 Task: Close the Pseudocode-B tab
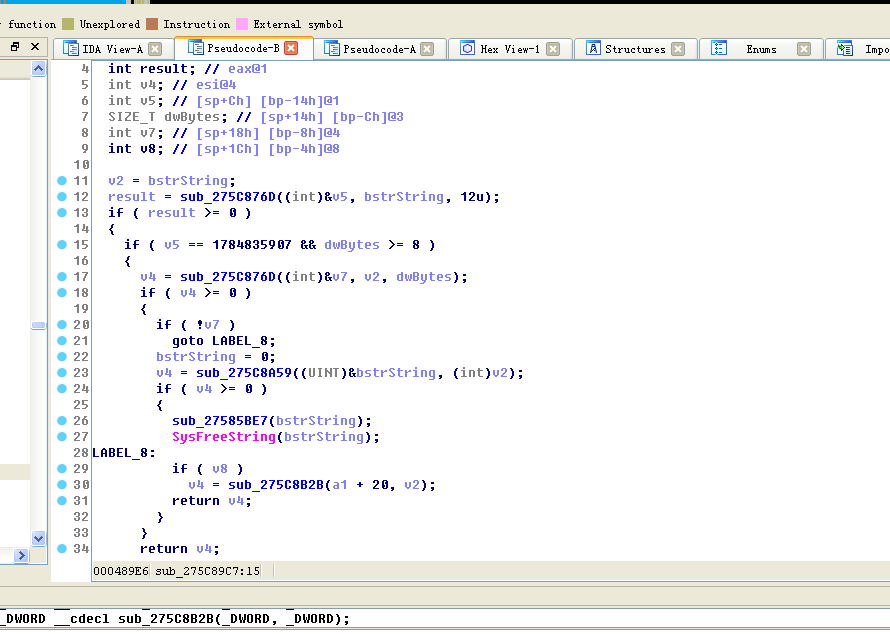291,48
